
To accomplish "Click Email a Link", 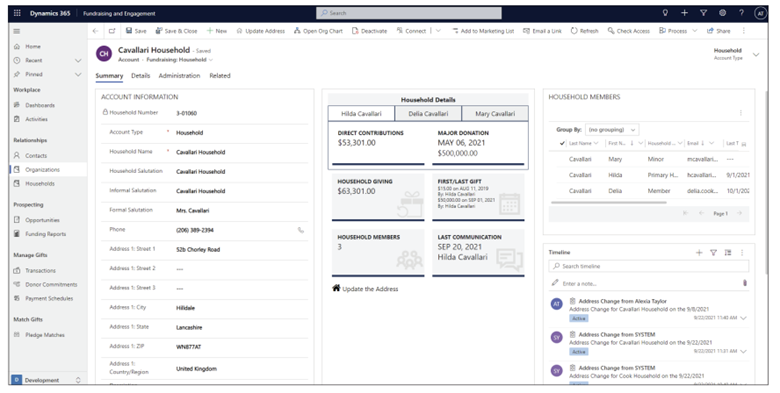I will [542, 31].
